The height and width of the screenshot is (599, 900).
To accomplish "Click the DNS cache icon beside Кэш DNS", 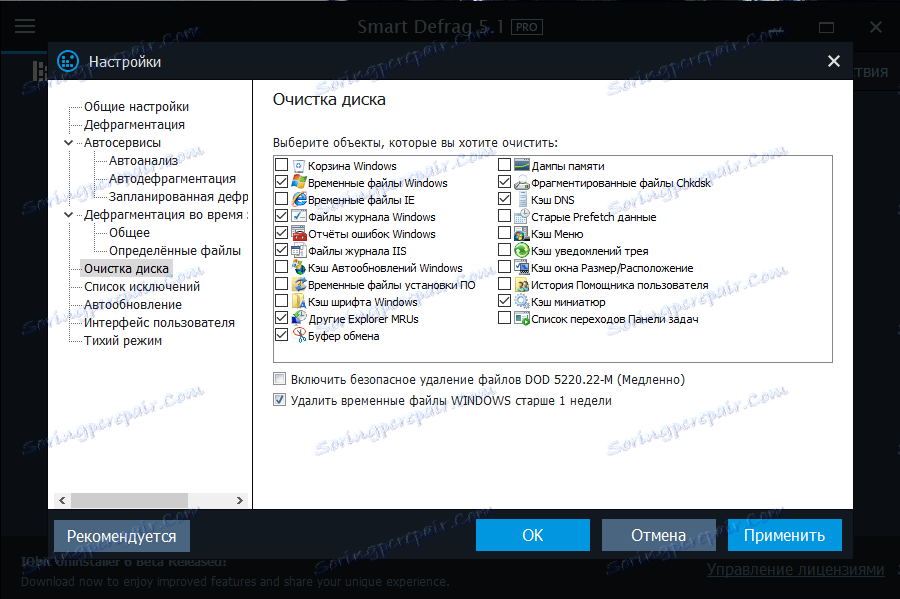I will click(x=520, y=199).
